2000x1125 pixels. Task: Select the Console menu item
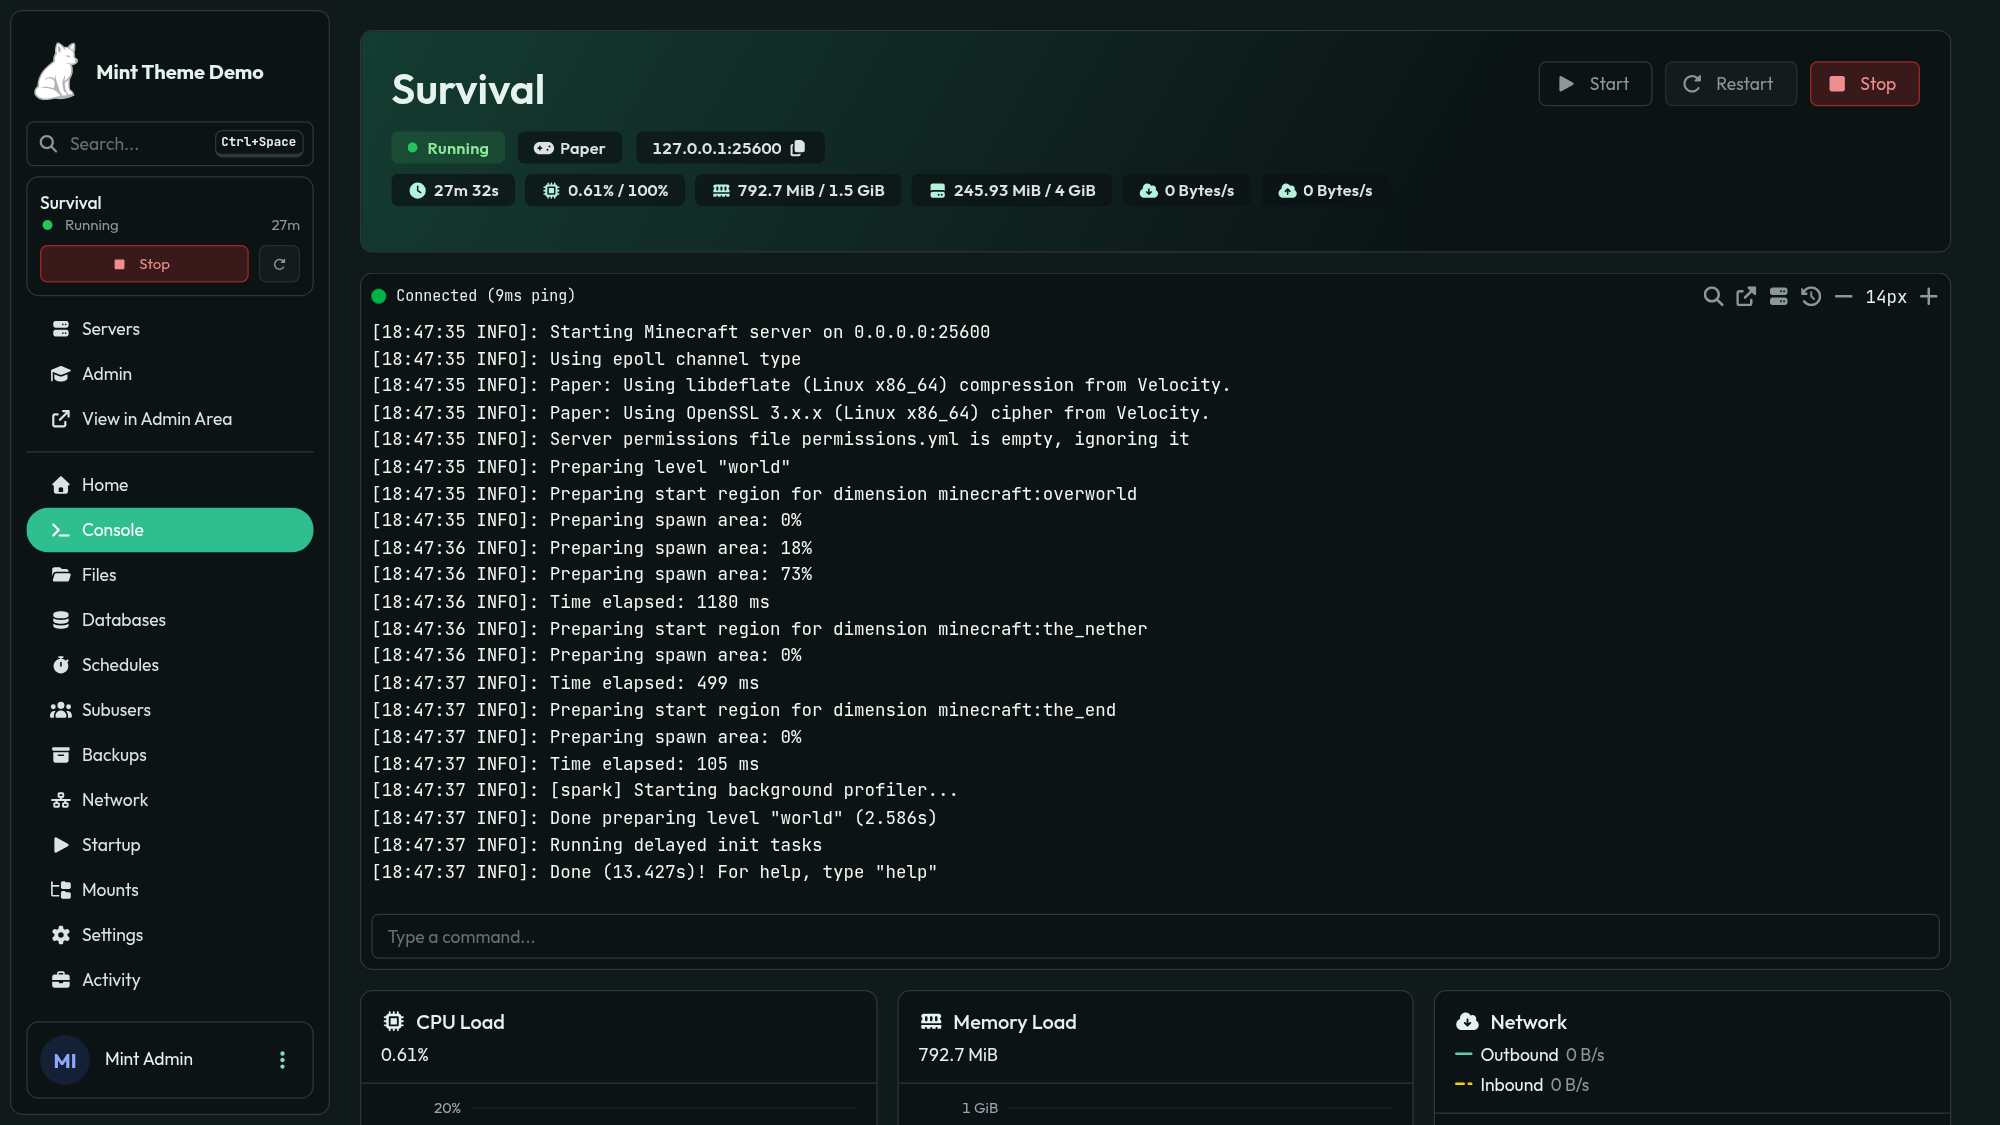point(169,530)
